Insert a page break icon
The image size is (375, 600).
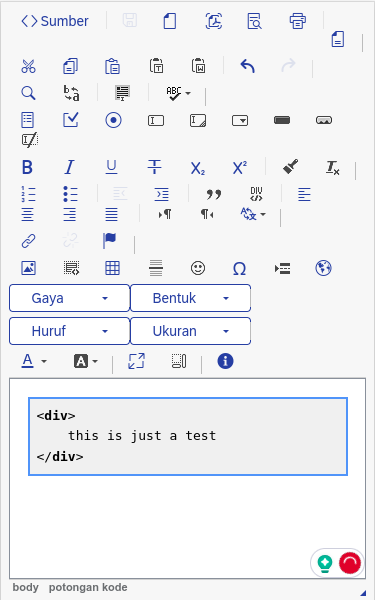[x=282, y=268]
